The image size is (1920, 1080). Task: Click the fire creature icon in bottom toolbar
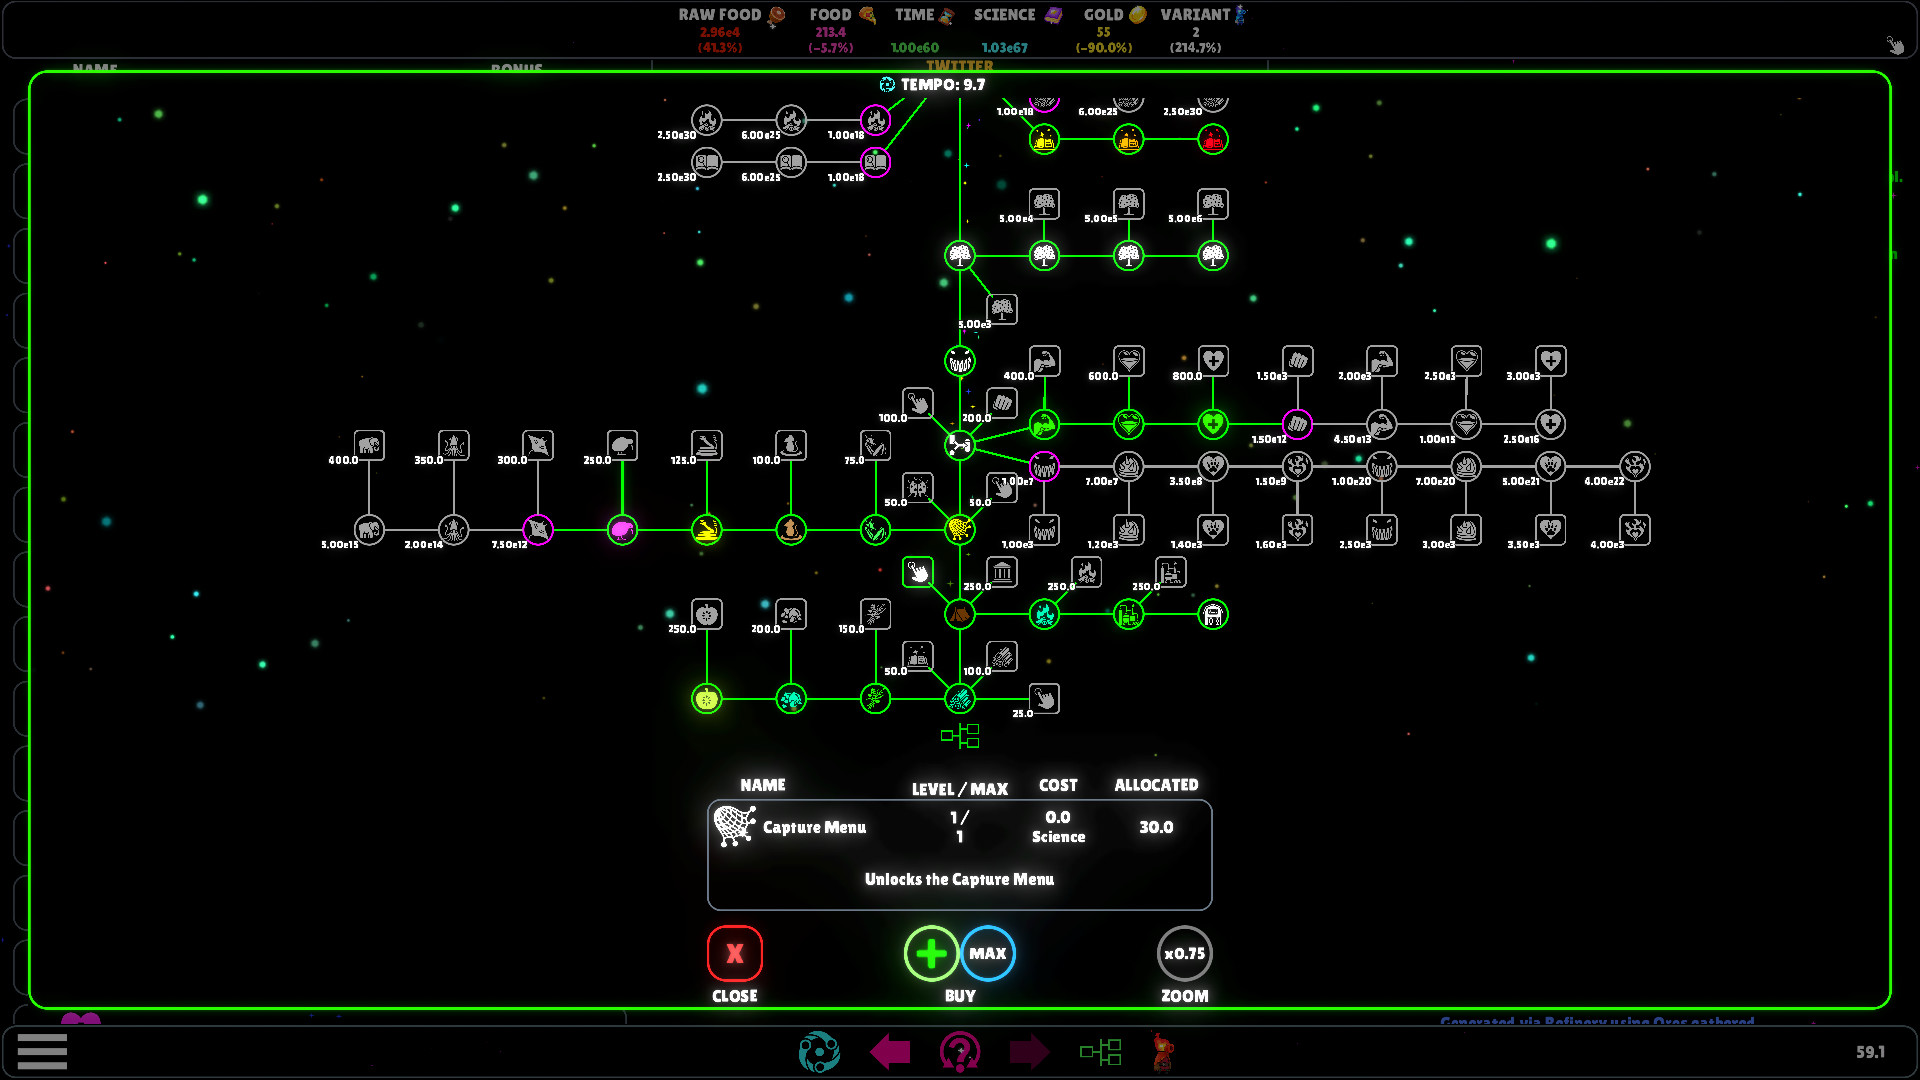point(1163,1052)
